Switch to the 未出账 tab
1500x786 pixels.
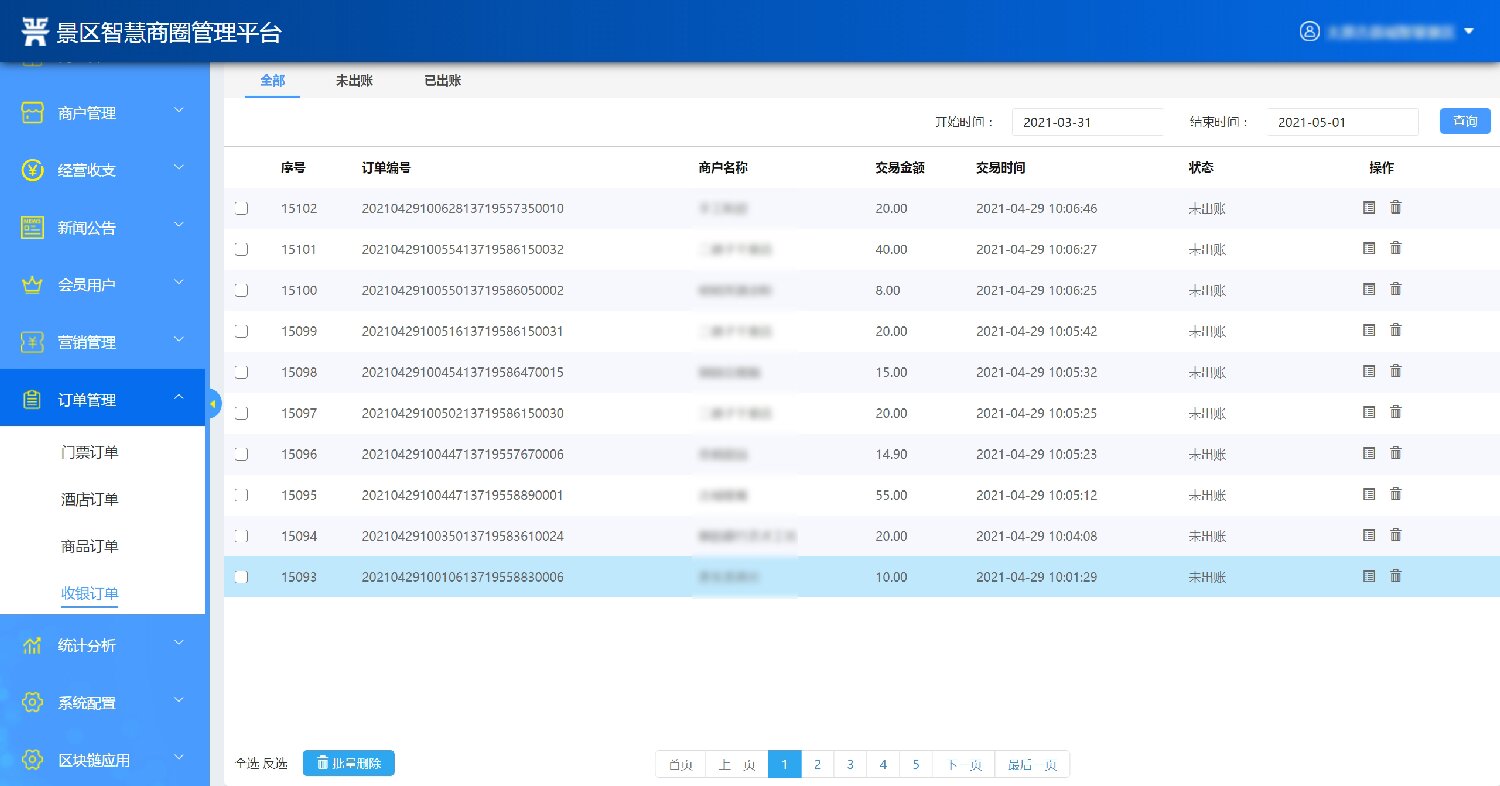(x=354, y=81)
